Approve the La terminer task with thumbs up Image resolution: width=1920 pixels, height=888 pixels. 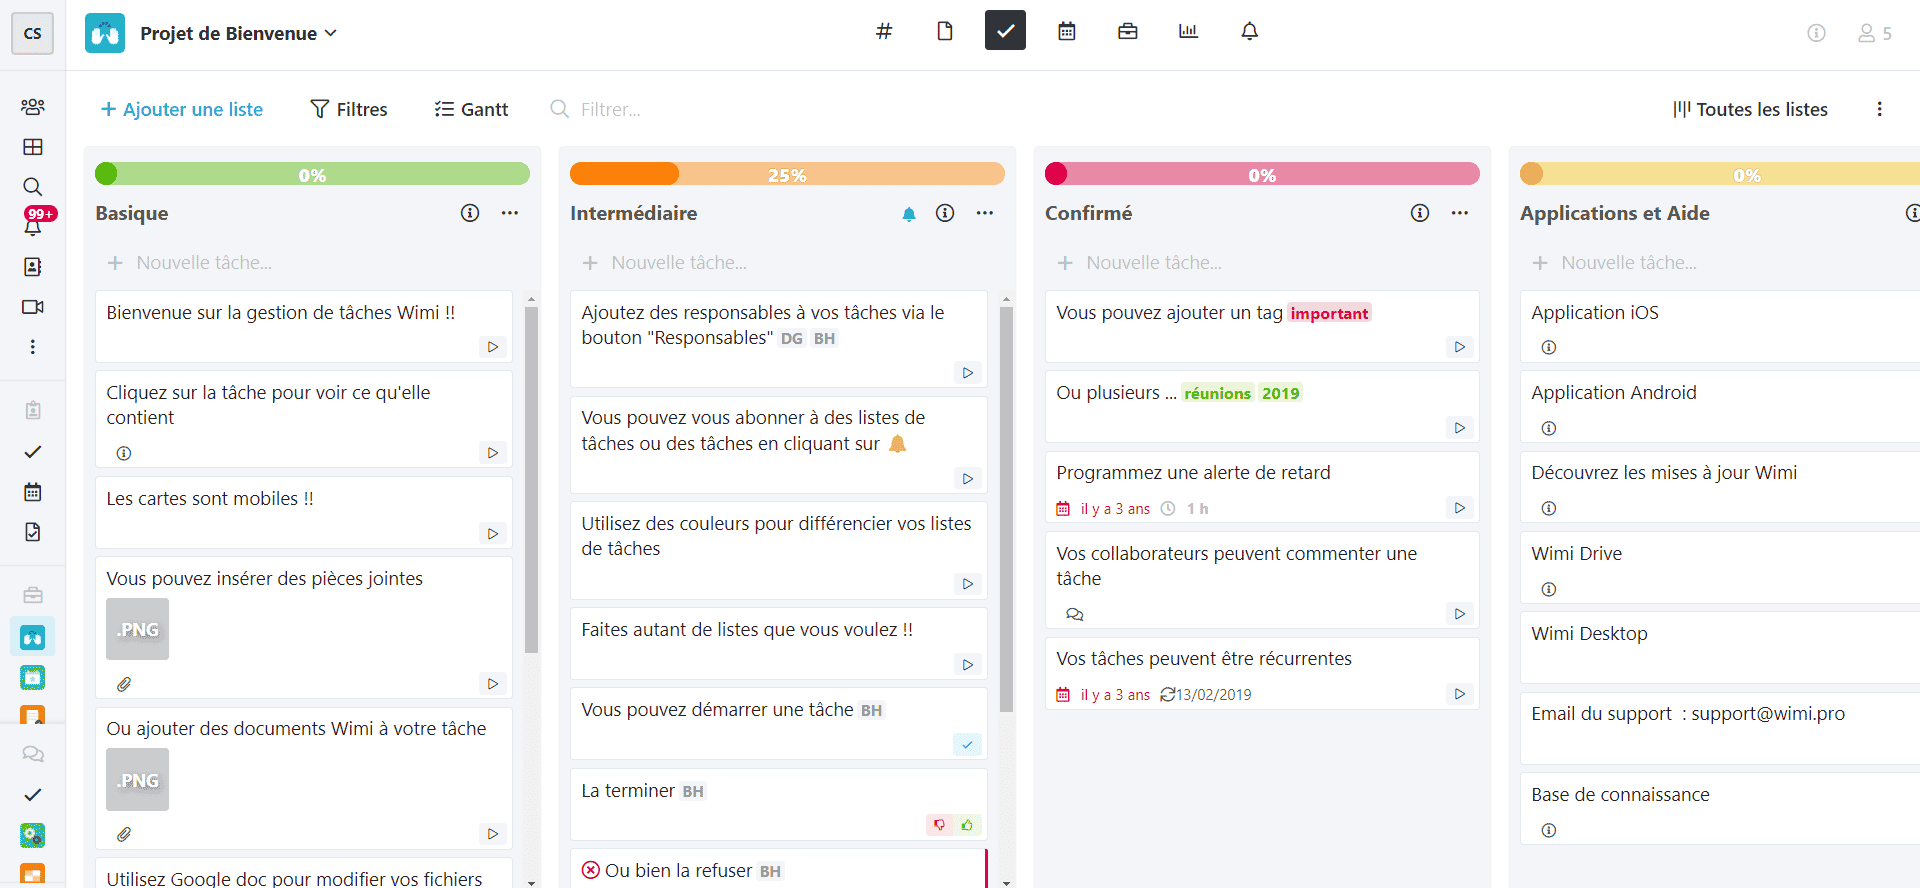tap(967, 825)
